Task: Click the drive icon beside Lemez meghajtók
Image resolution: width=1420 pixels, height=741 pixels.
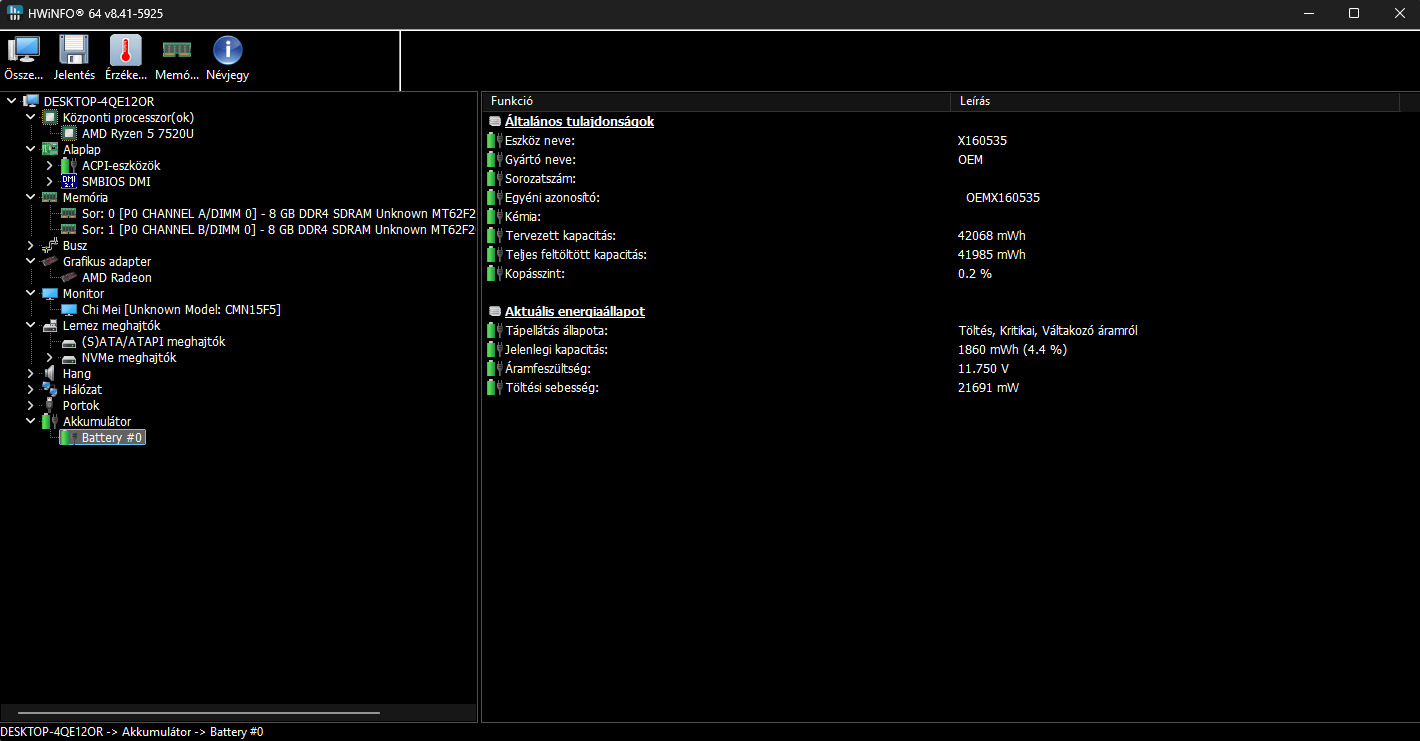Action: click(x=50, y=325)
